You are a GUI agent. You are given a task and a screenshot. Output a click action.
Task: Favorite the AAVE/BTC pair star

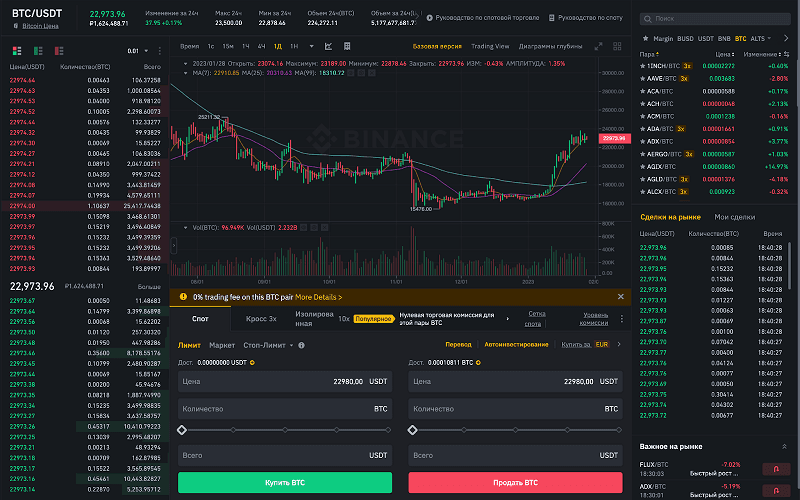643,79
